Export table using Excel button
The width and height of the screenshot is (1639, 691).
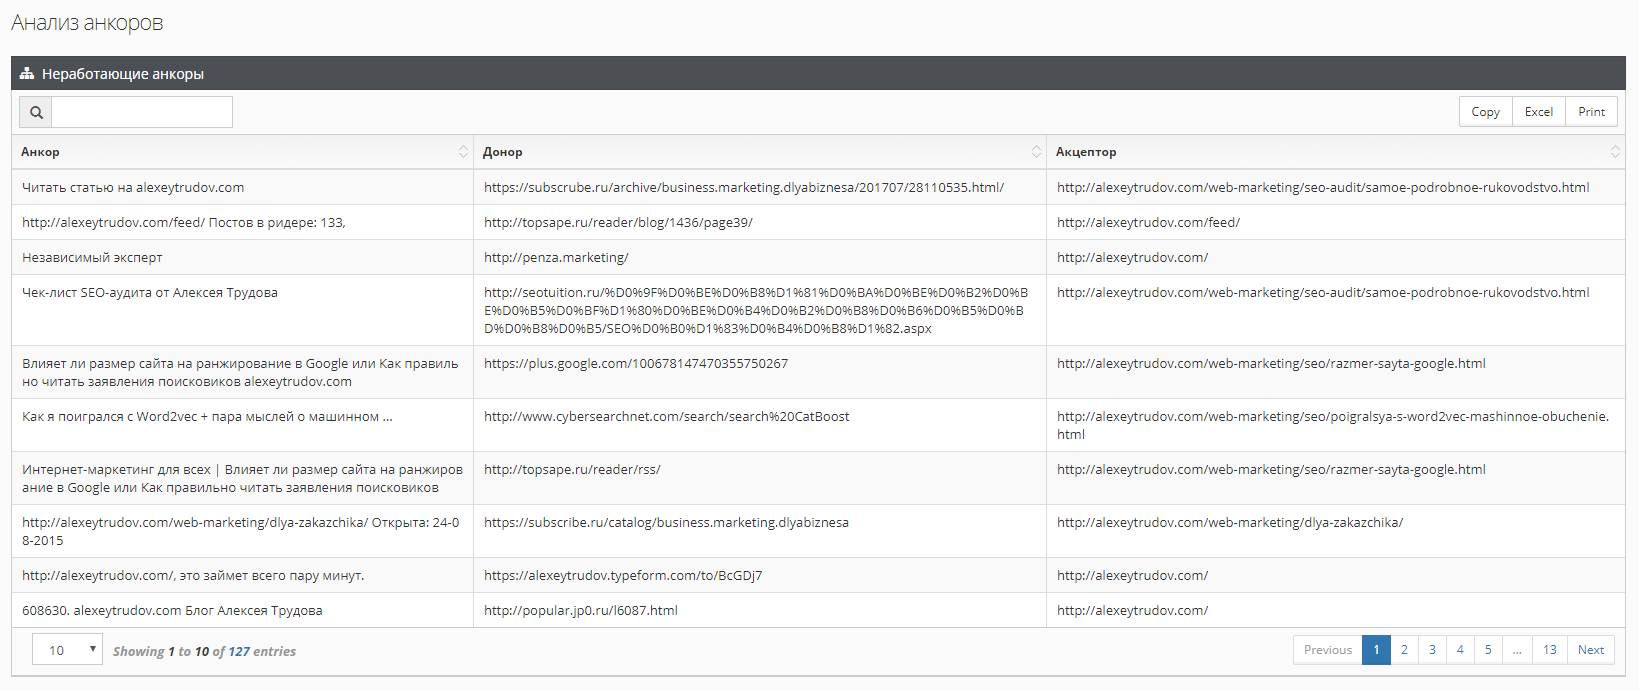[x=1538, y=112]
